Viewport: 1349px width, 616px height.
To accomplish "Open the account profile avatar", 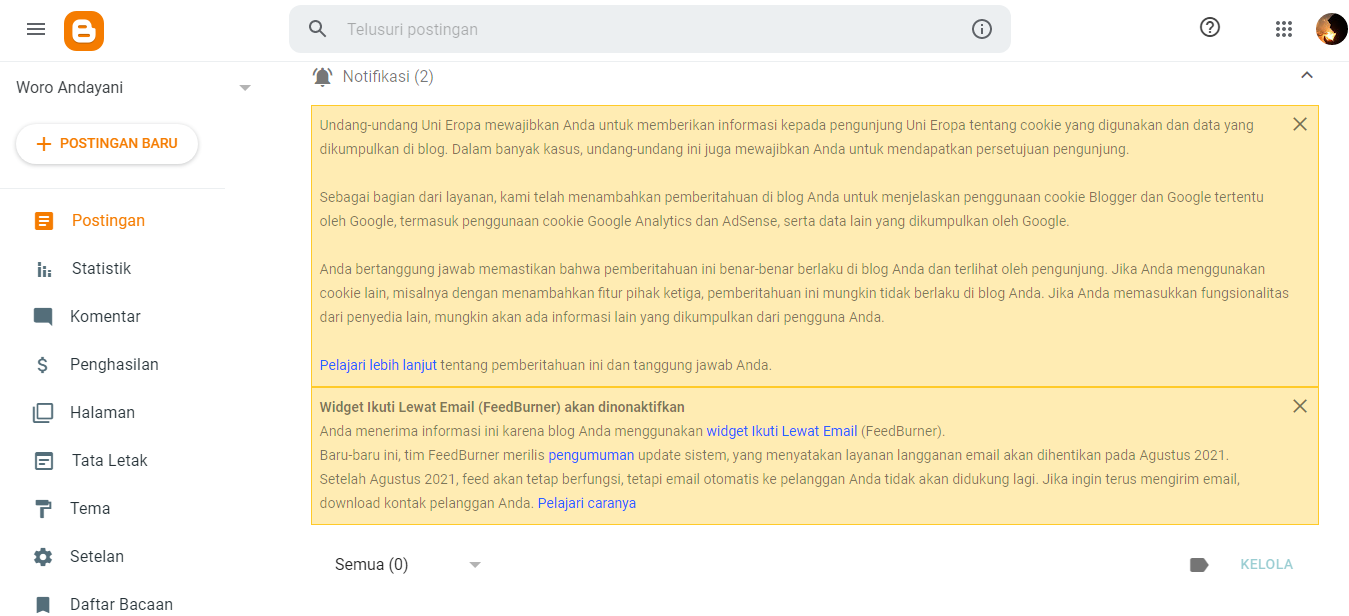I will point(1331,29).
